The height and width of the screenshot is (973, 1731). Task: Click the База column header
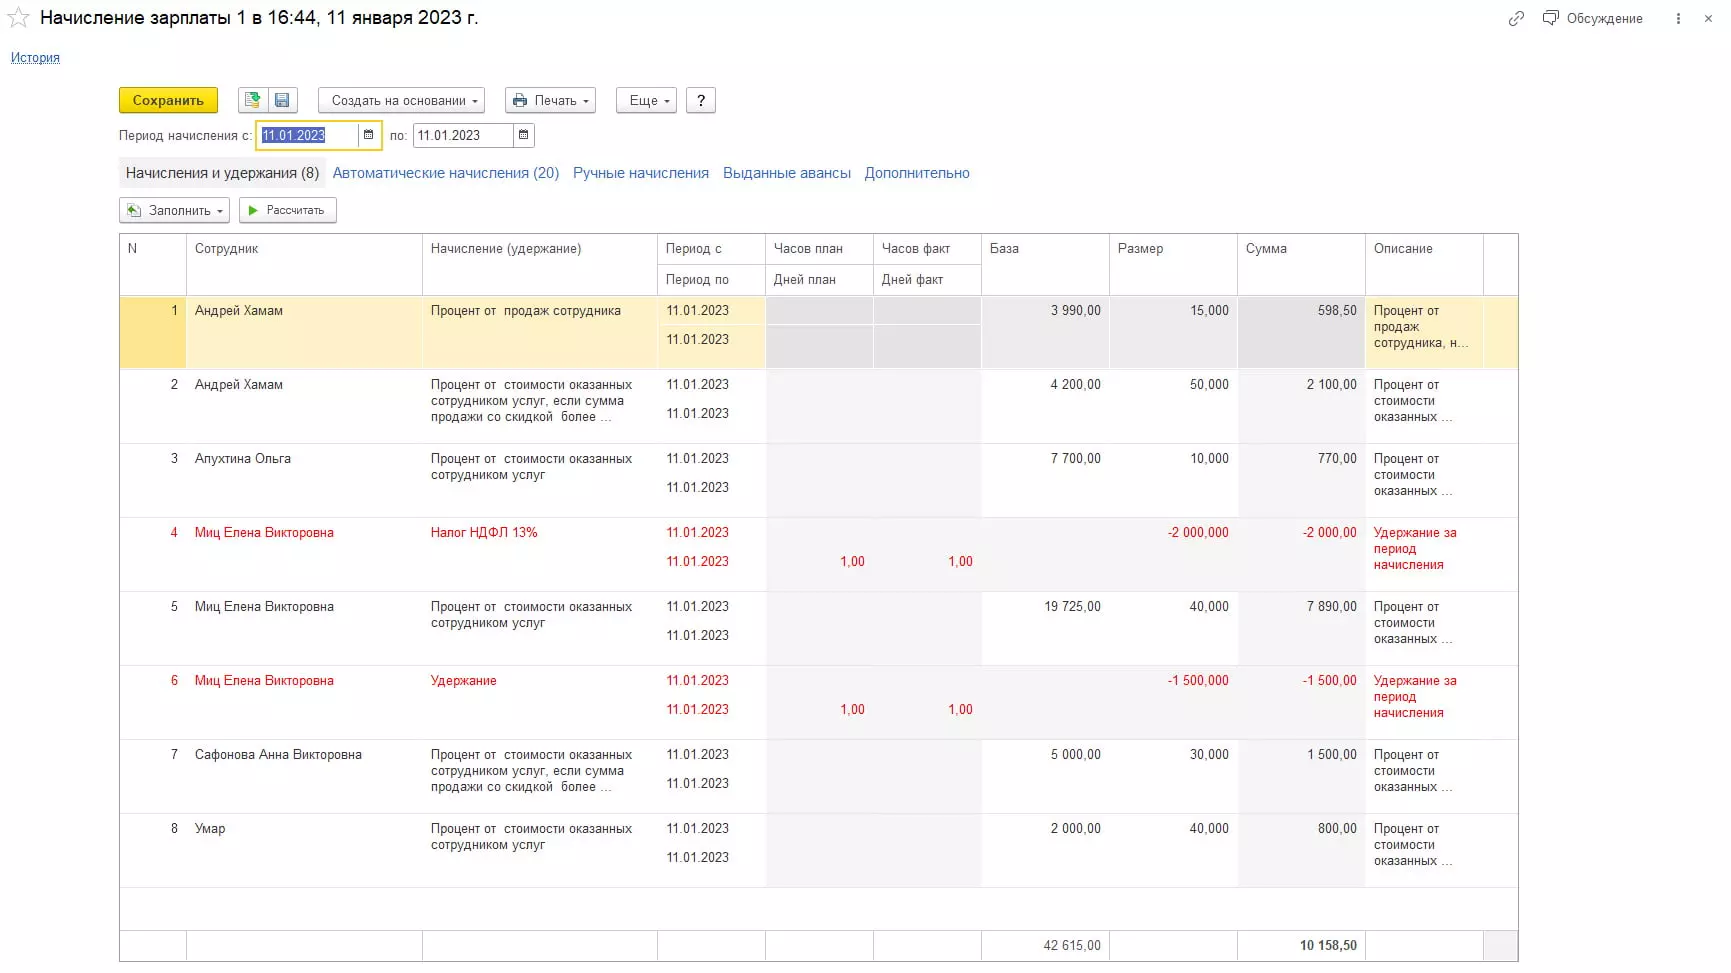[x=1045, y=264]
